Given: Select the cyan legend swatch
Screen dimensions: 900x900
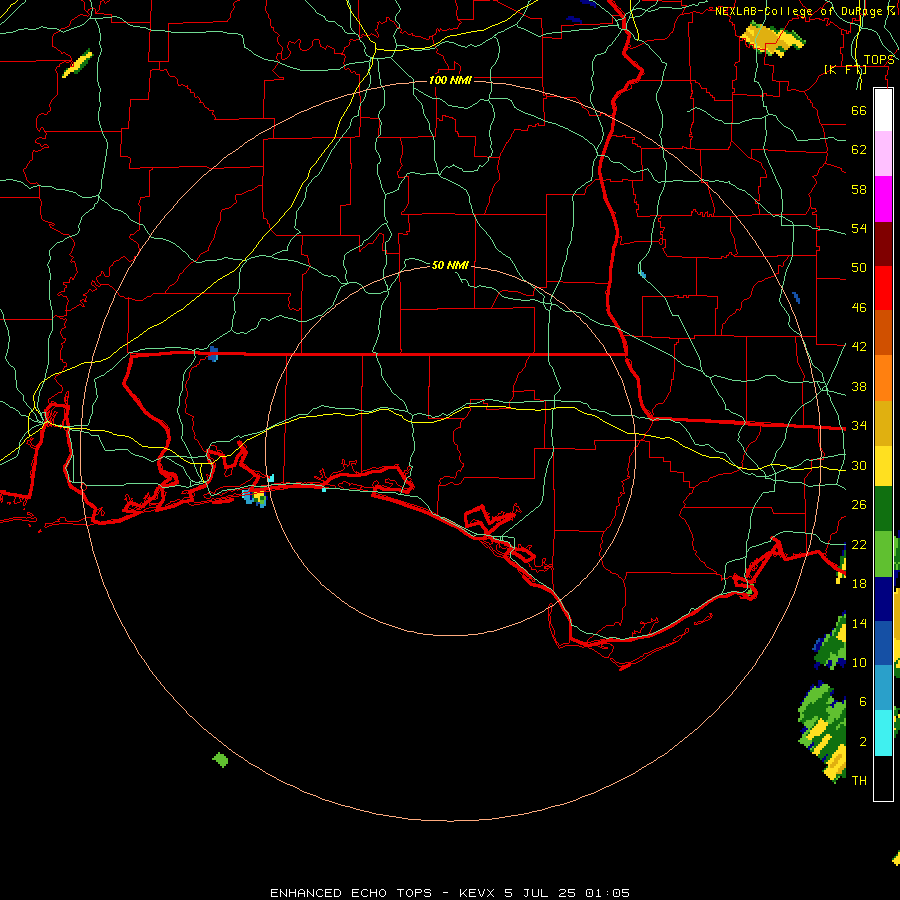Looking at the screenshot, I should (x=883, y=733).
